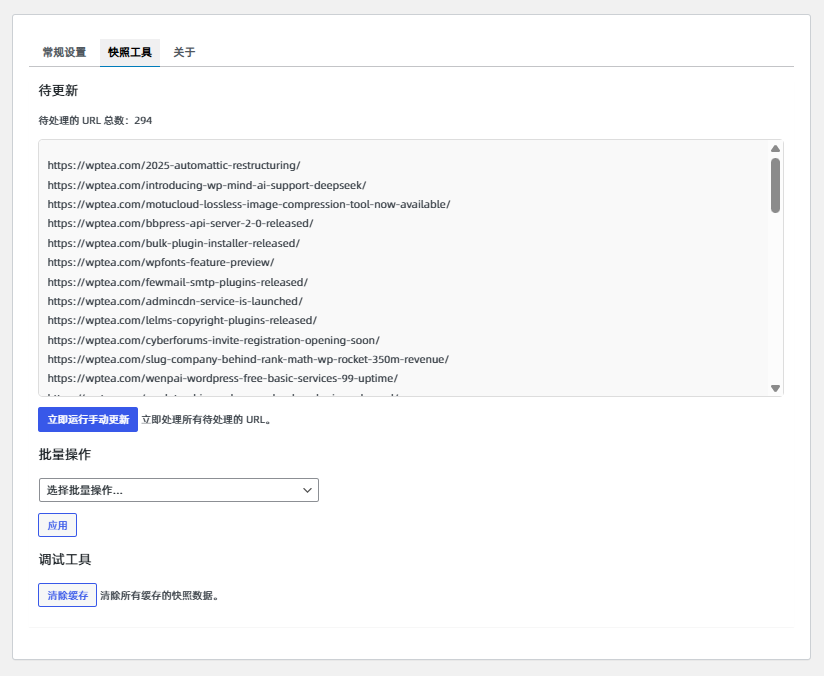Image resolution: width=824 pixels, height=676 pixels.
Task: Click the 2025-automattic-restructuring URL line
Action: pyautogui.click(x=174, y=165)
